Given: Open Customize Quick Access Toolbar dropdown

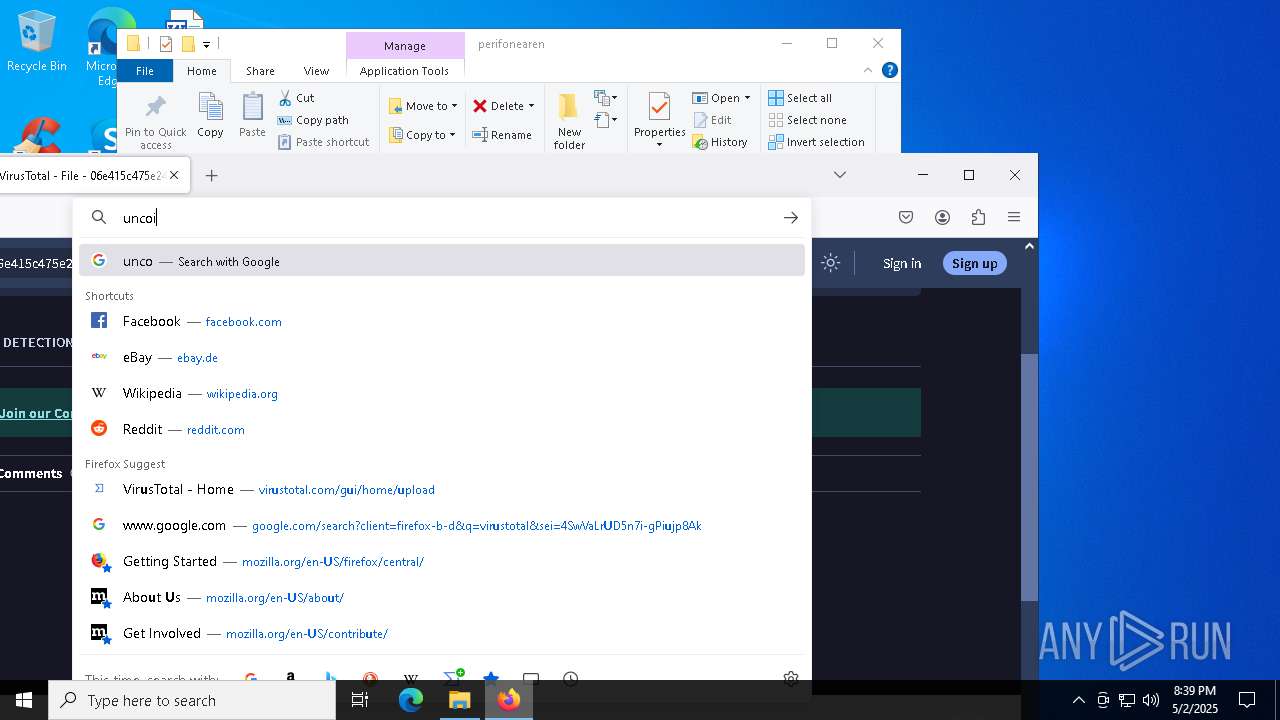Looking at the screenshot, I should point(206,44).
